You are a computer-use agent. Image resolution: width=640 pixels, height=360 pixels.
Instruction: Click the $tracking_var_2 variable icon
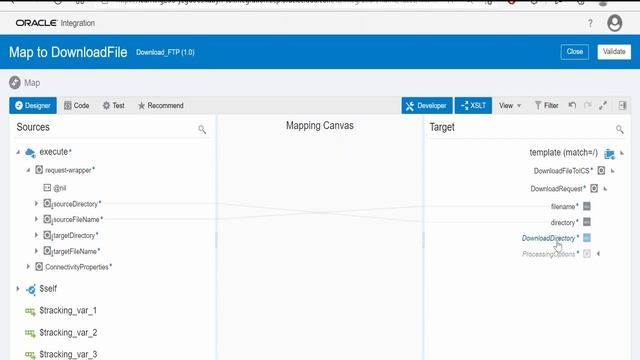point(30,333)
